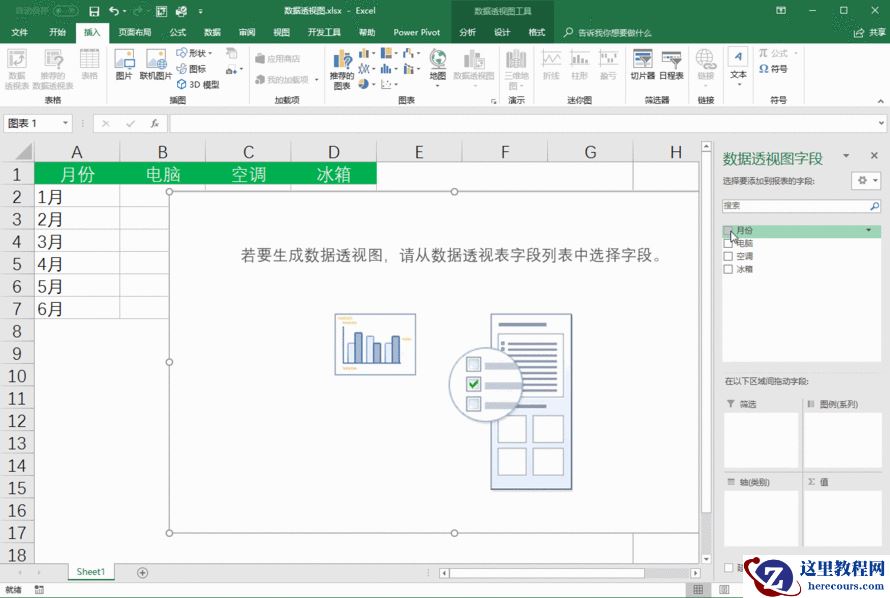Image resolution: width=890 pixels, height=598 pixels.
Task: Check the 月份 field checkbox
Action: pos(728,230)
